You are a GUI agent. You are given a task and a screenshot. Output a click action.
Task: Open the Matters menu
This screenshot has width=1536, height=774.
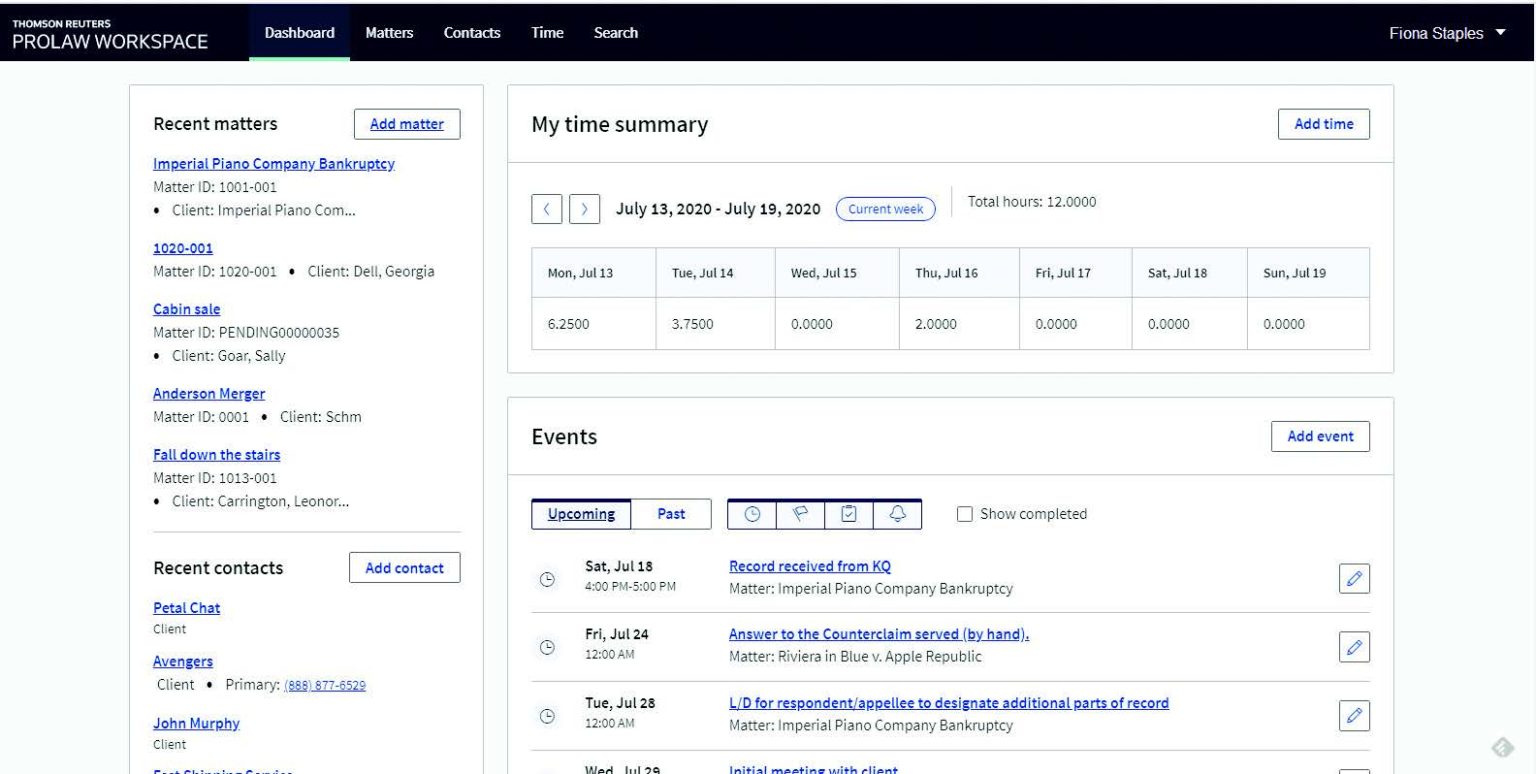point(389,32)
